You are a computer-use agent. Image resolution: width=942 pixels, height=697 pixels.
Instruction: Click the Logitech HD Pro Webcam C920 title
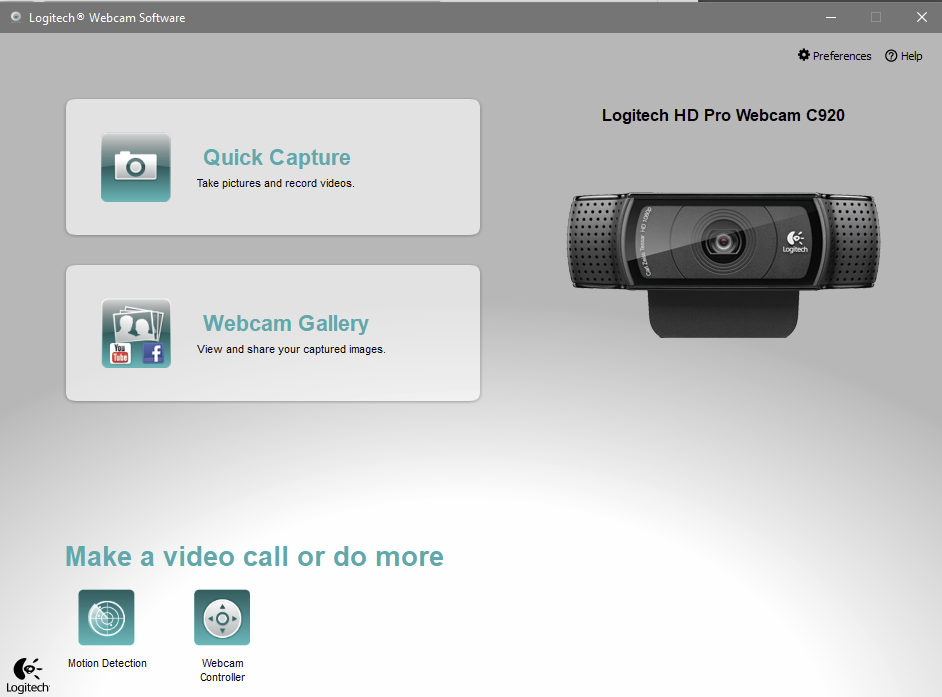point(723,115)
